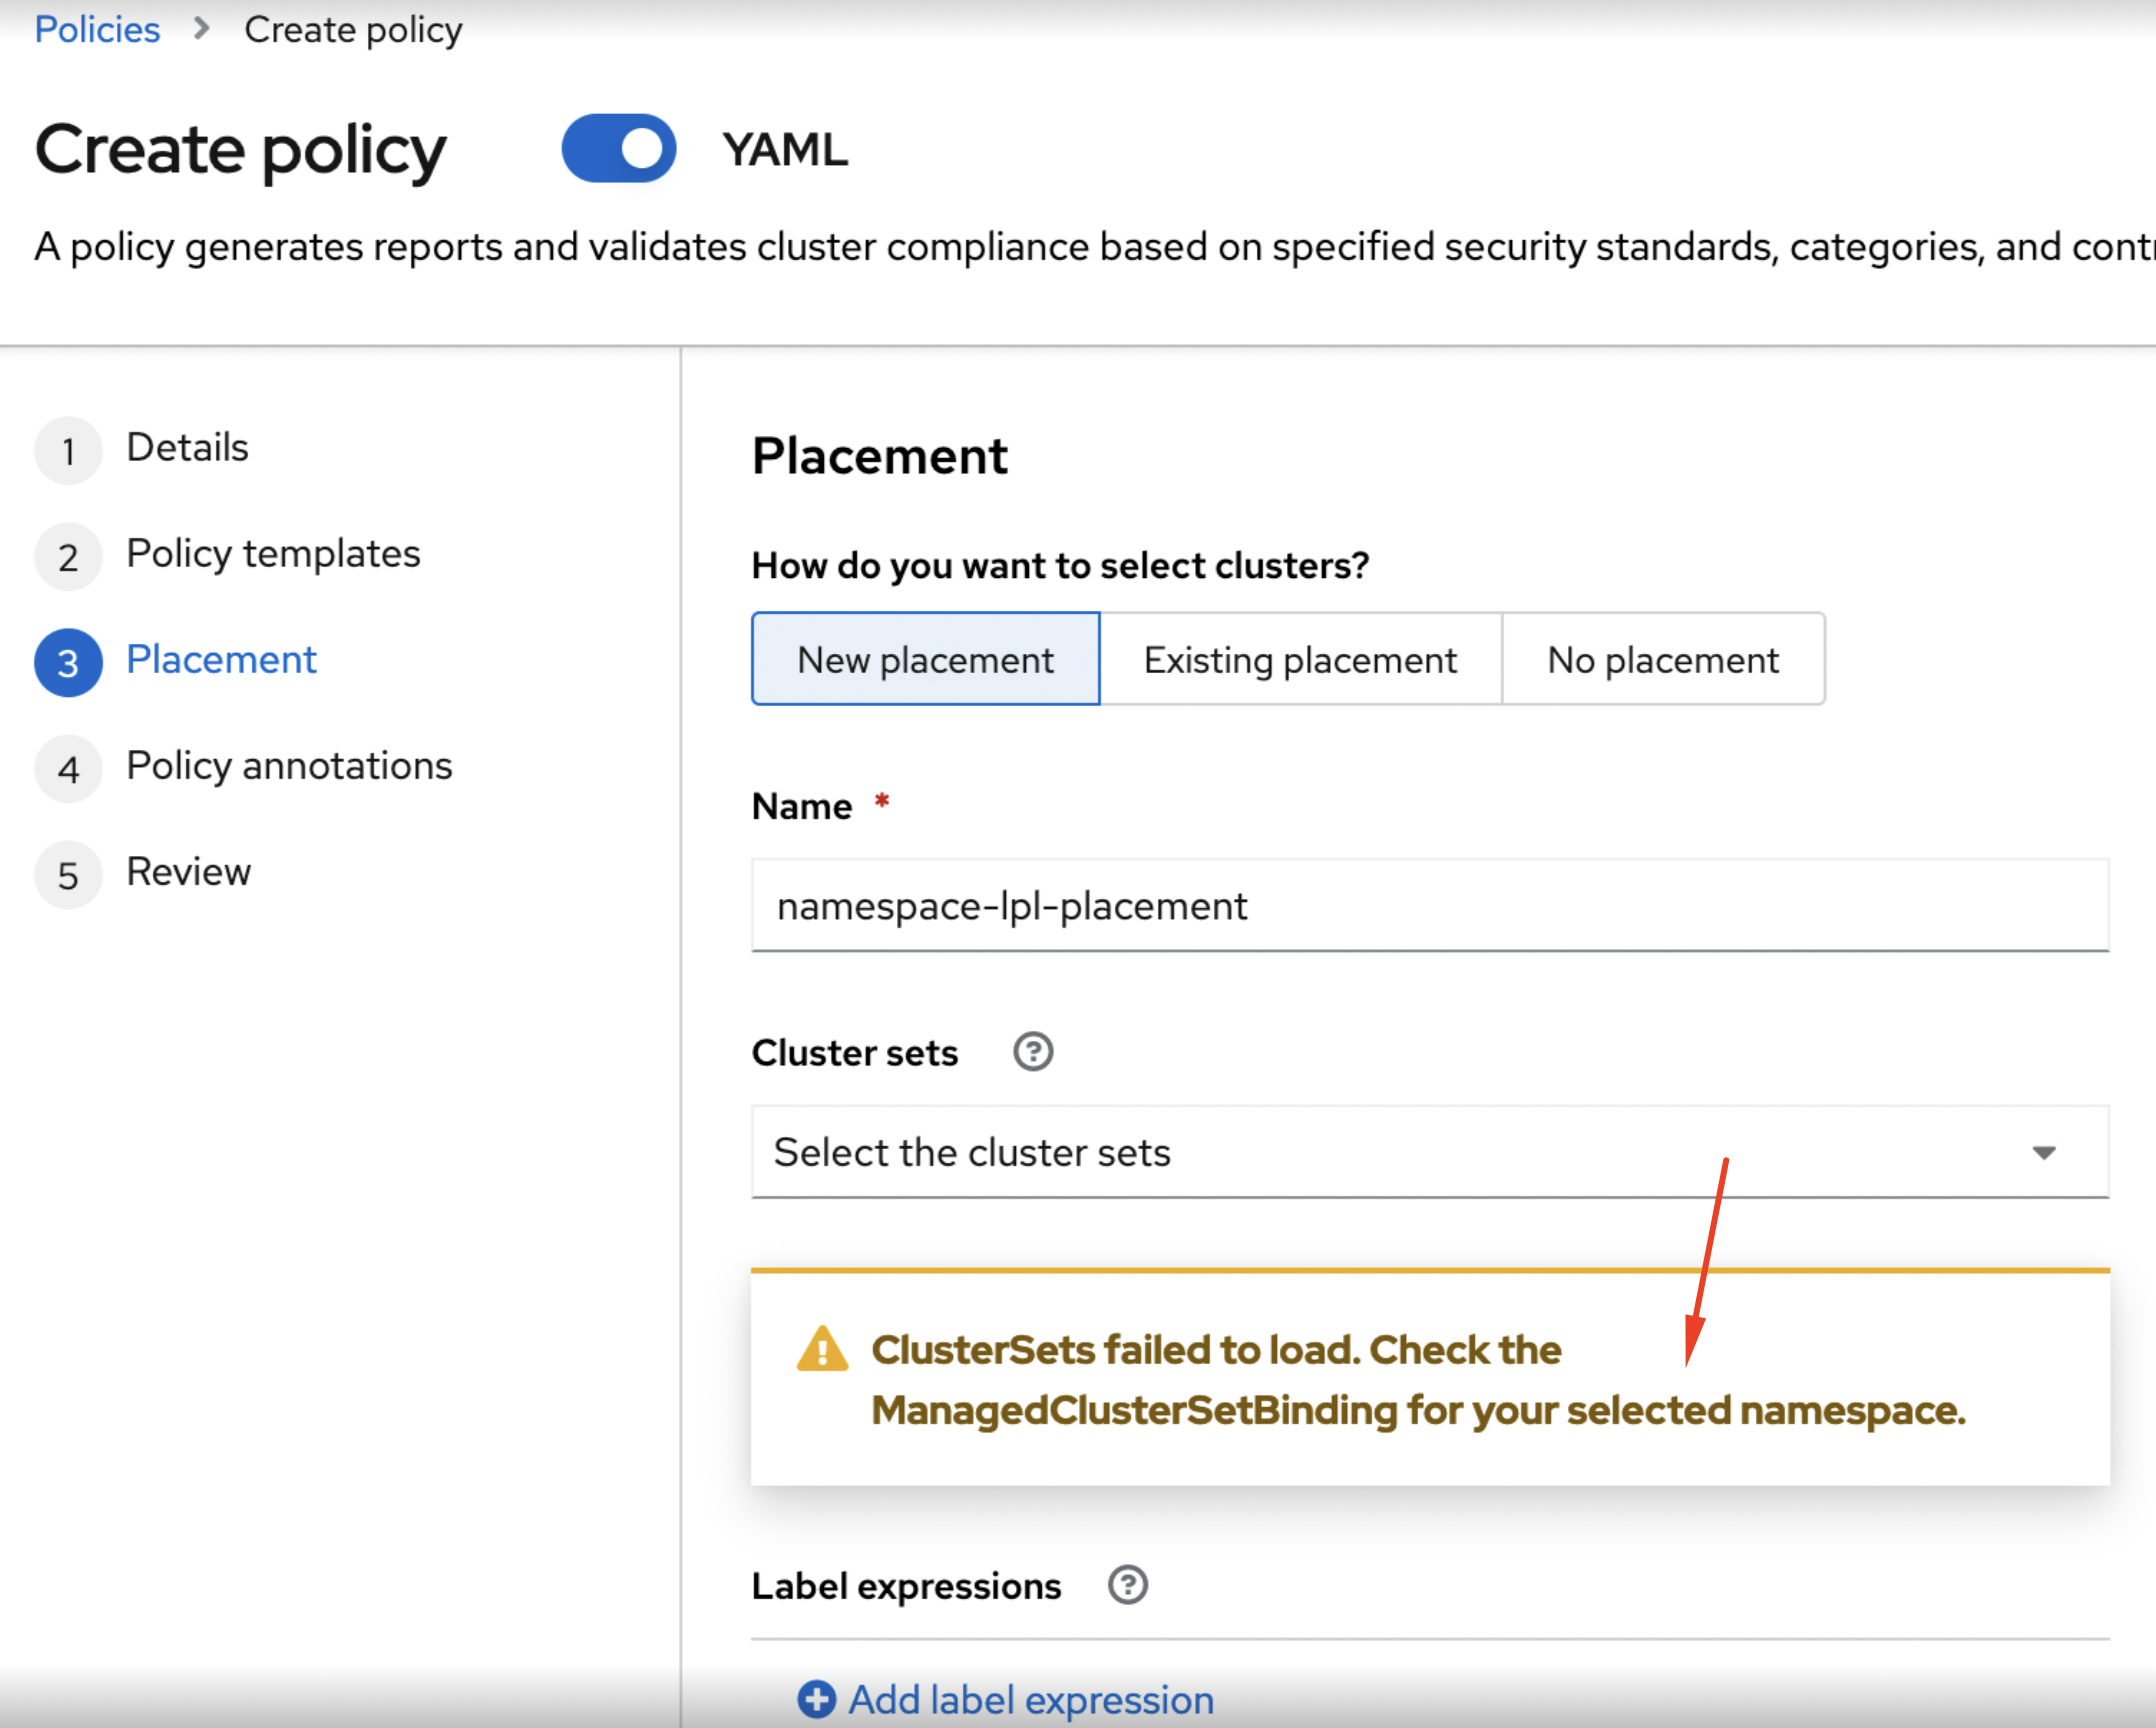Click step 4 number circle
This screenshot has height=1728, width=2156.
click(68, 769)
